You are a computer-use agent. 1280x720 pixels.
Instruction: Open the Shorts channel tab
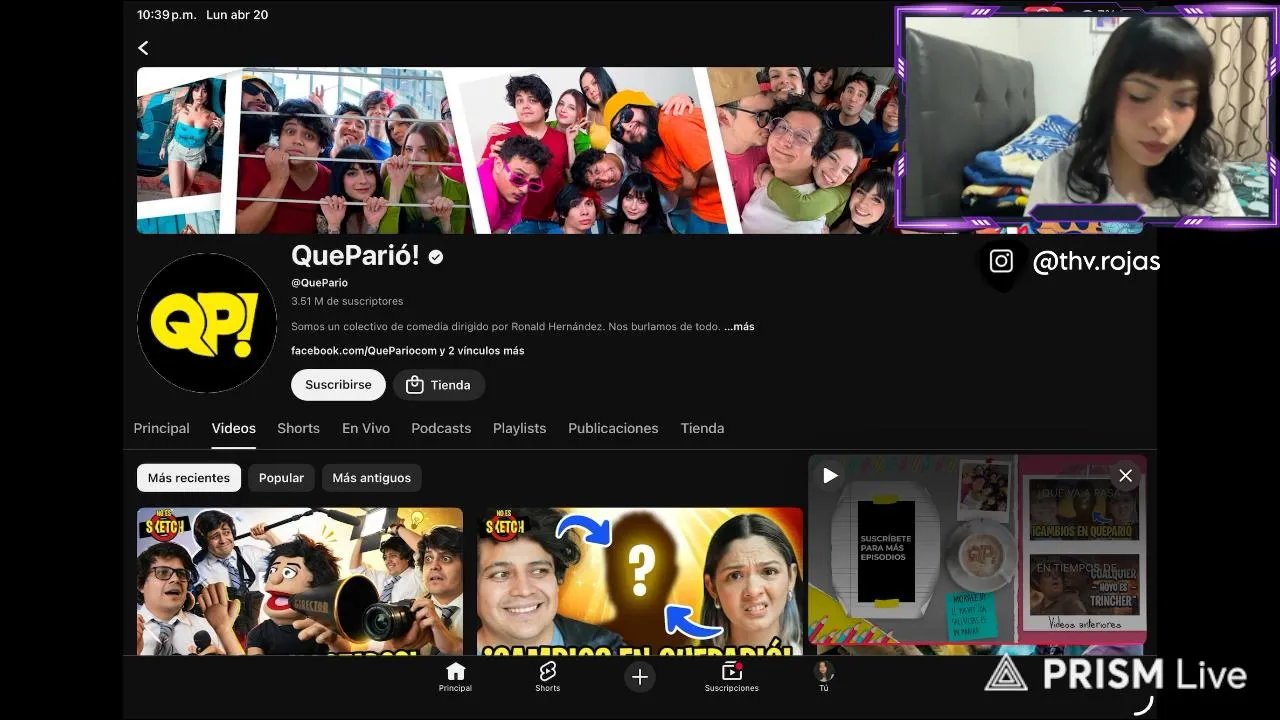(x=298, y=428)
